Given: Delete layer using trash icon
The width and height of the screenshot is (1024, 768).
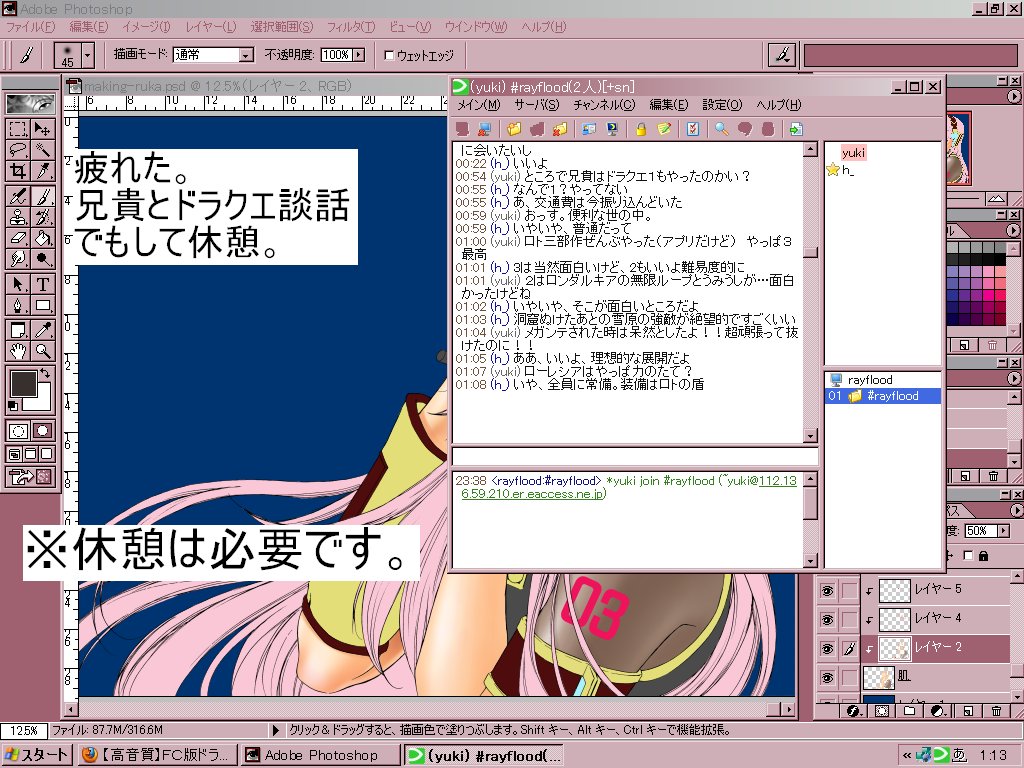Looking at the screenshot, I should pos(996,711).
